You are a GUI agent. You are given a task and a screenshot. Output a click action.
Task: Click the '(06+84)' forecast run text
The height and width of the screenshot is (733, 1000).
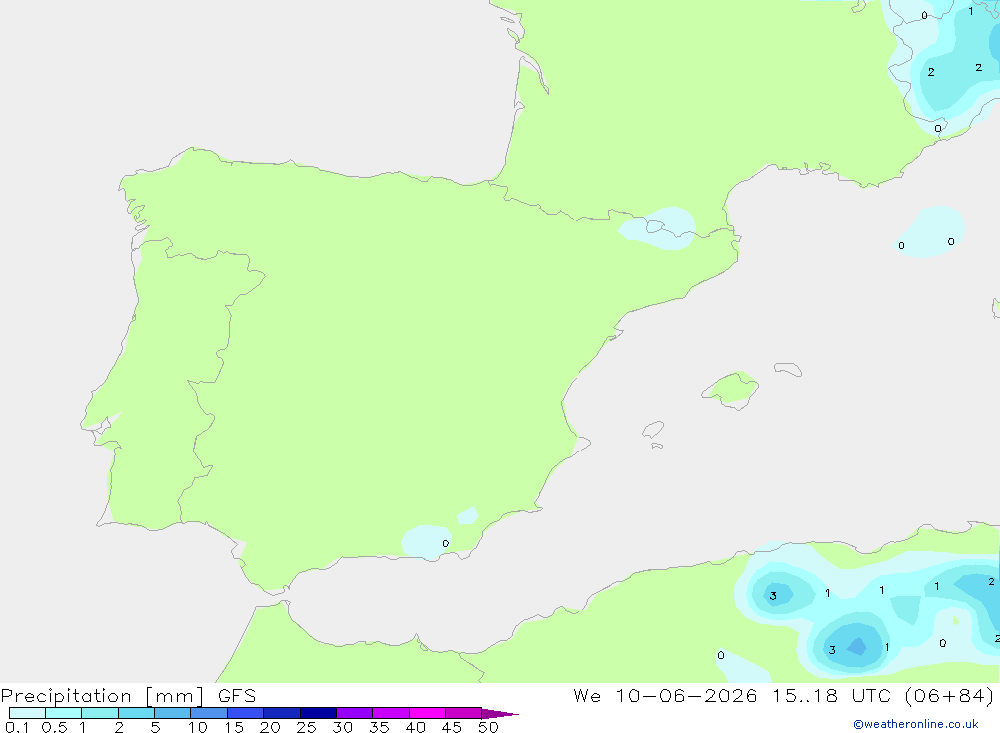pos(949,695)
